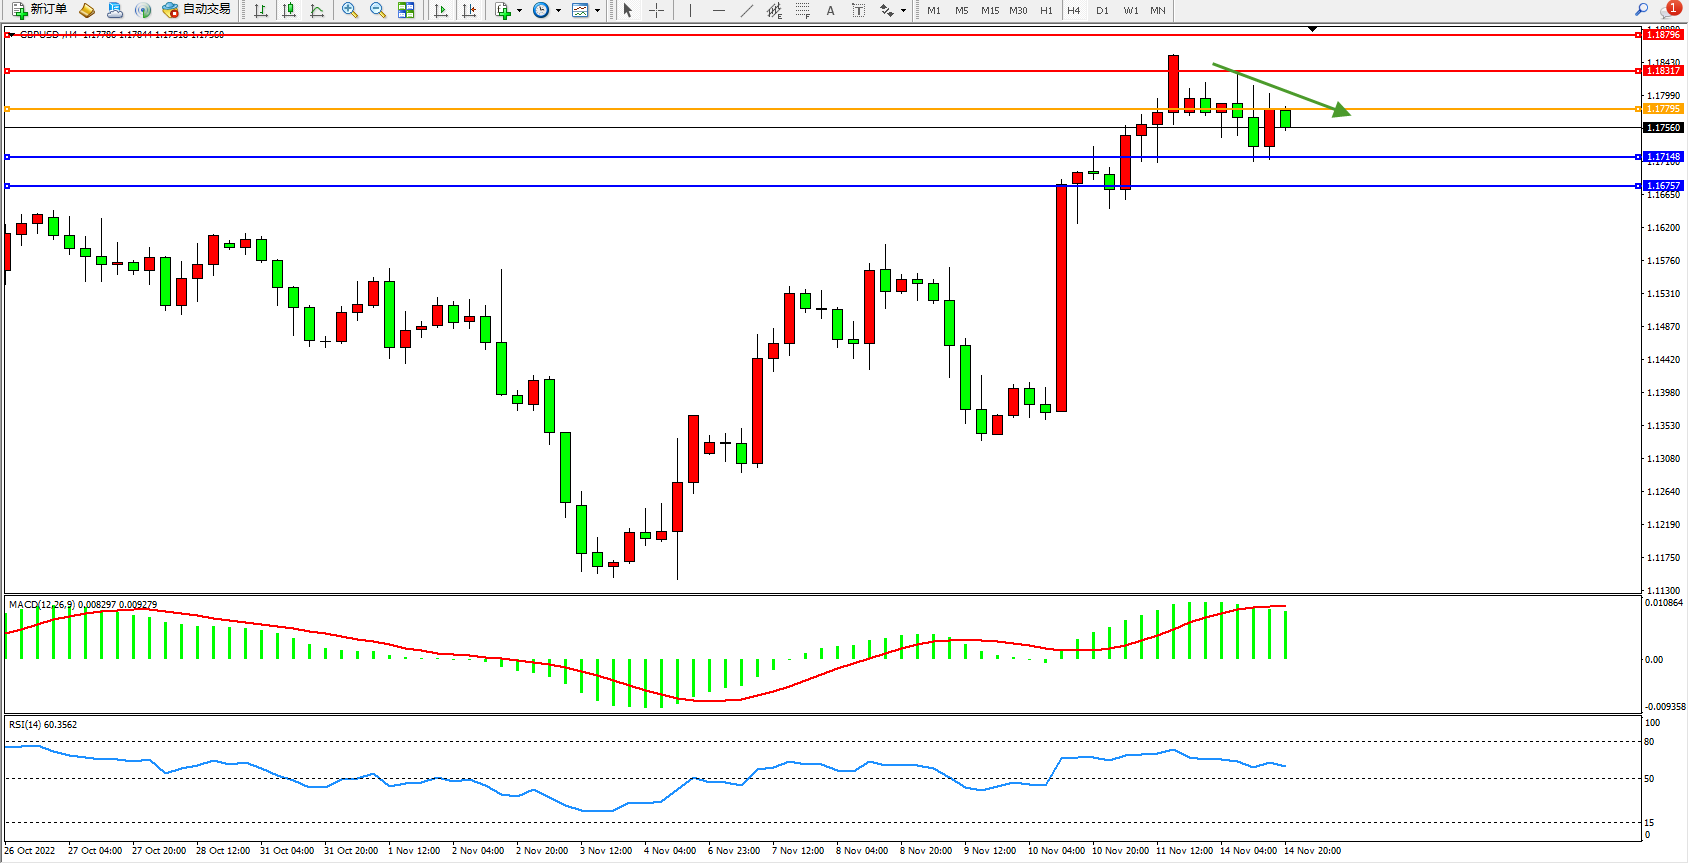
Task: Select the crosshair tool
Action: [x=656, y=10]
